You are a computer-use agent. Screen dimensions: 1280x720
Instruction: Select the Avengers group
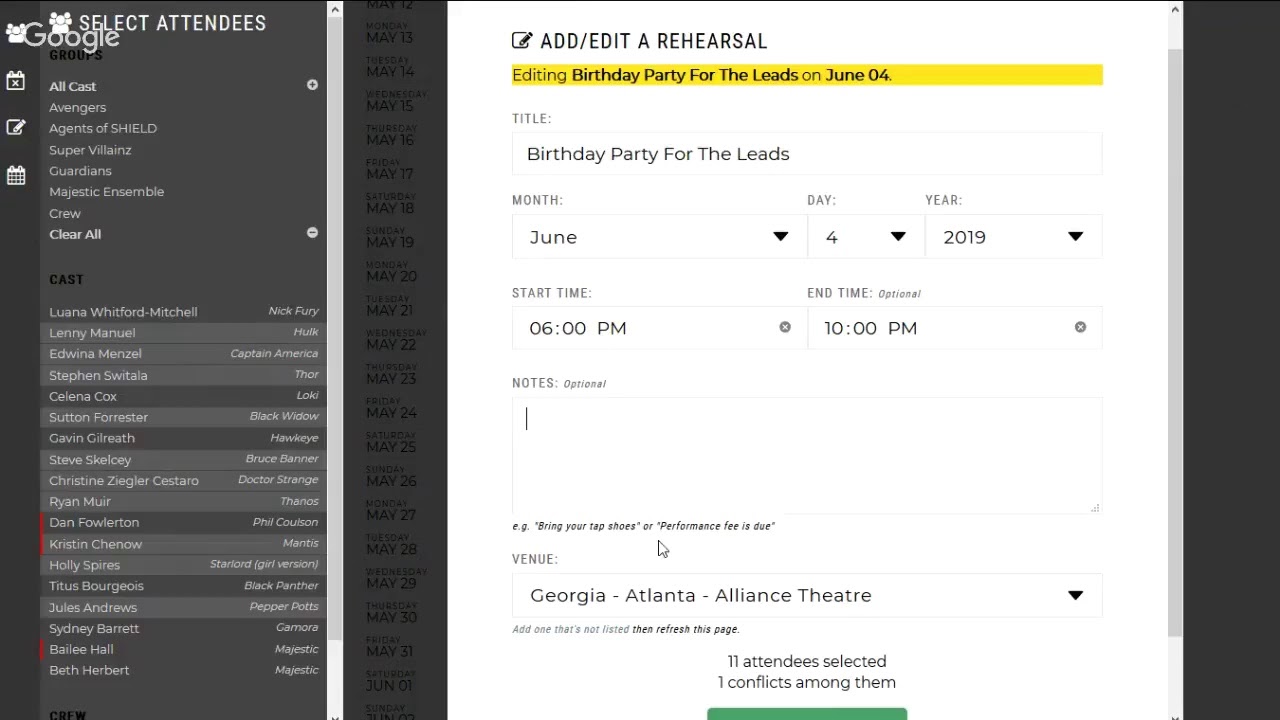[x=78, y=107]
